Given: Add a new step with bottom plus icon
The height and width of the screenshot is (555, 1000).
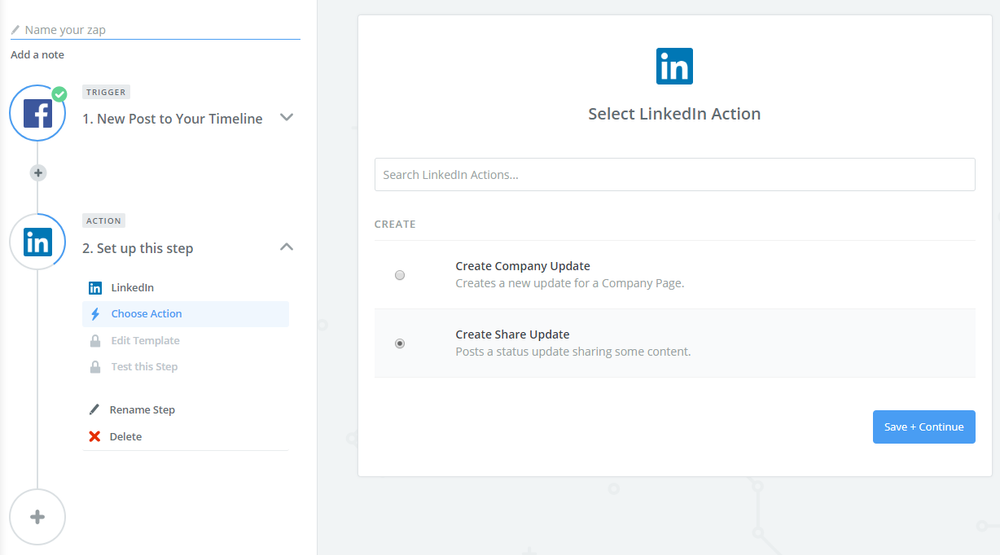Looking at the screenshot, I should click(x=37, y=517).
